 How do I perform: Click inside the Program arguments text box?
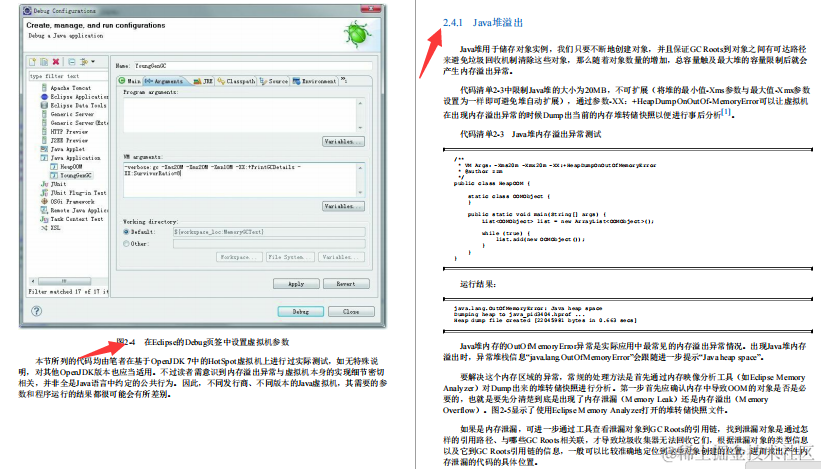click(240, 115)
